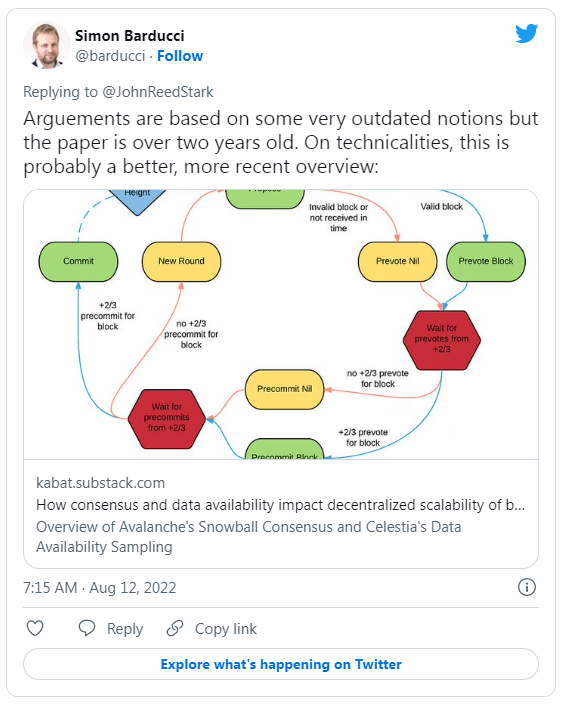Open the @JohnReedStark replying-to mention
The height and width of the screenshot is (704, 564).
pyautogui.click(x=158, y=92)
